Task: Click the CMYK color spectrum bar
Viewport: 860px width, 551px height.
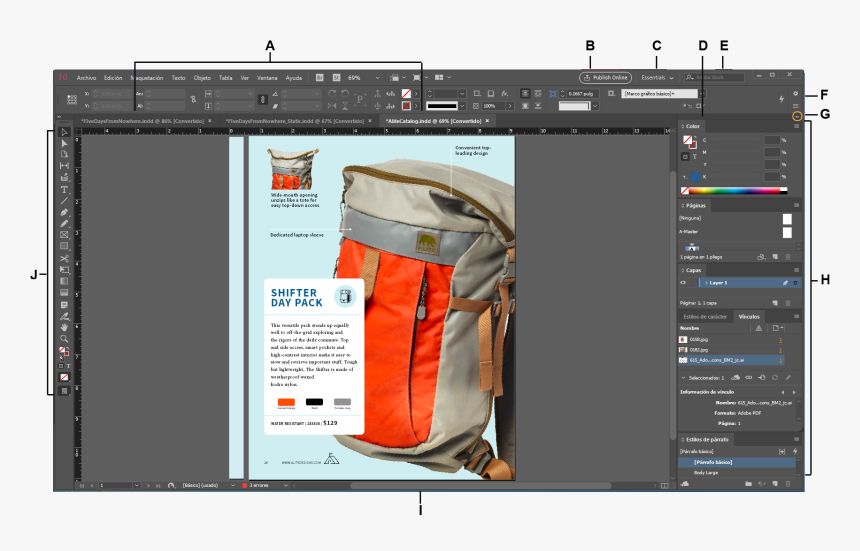Action: (x=735, y=191)
